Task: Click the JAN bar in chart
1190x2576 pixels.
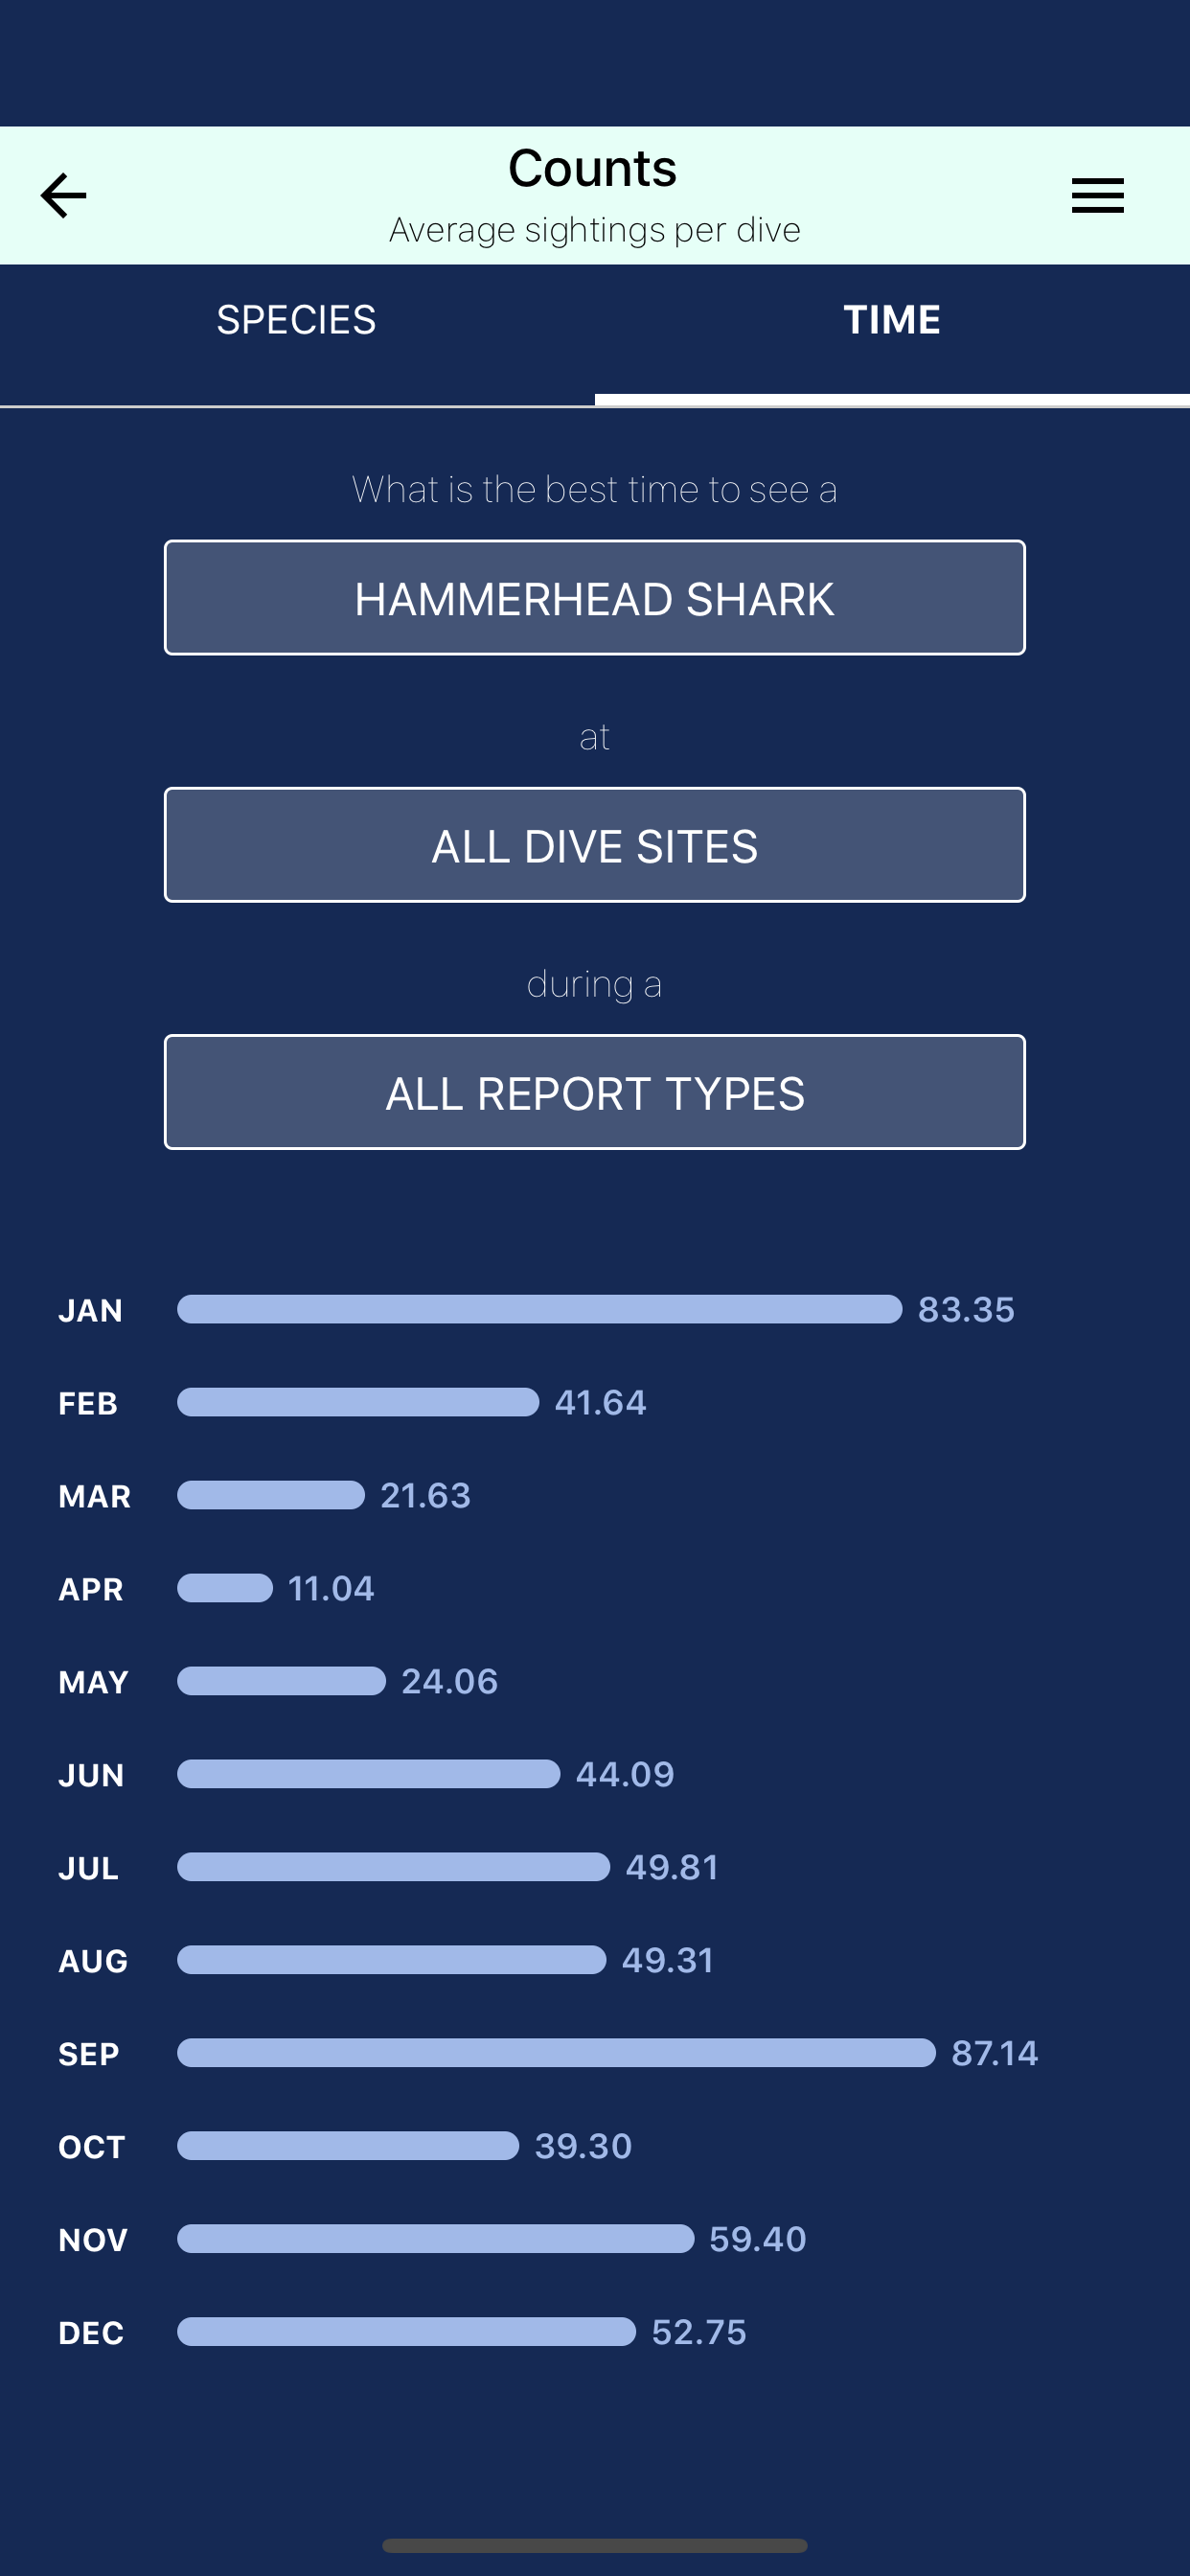Action: pos(540,1309)
